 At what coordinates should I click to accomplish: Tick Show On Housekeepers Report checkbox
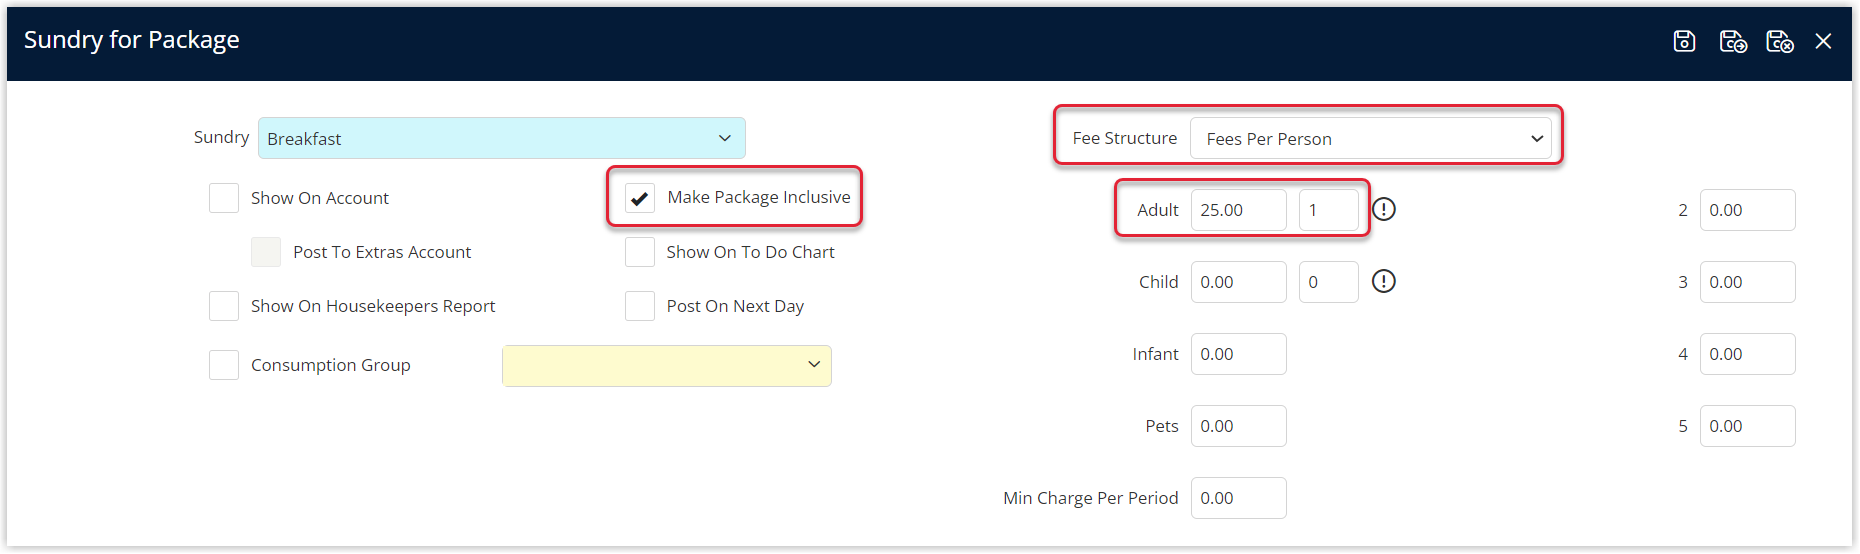[224, 306]
